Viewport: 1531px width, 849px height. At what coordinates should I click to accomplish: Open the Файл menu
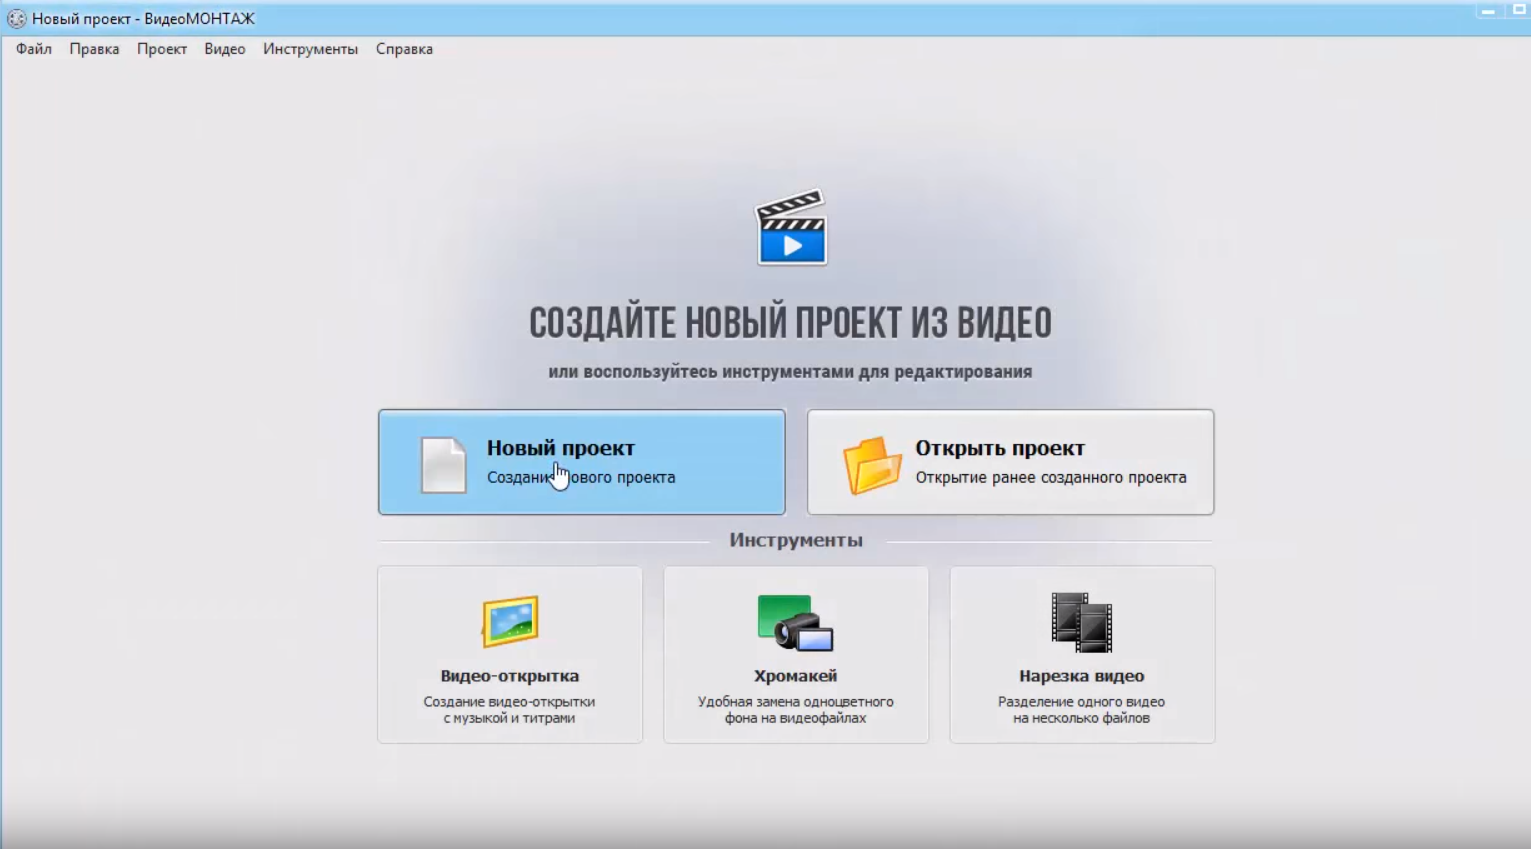(34, 49)
